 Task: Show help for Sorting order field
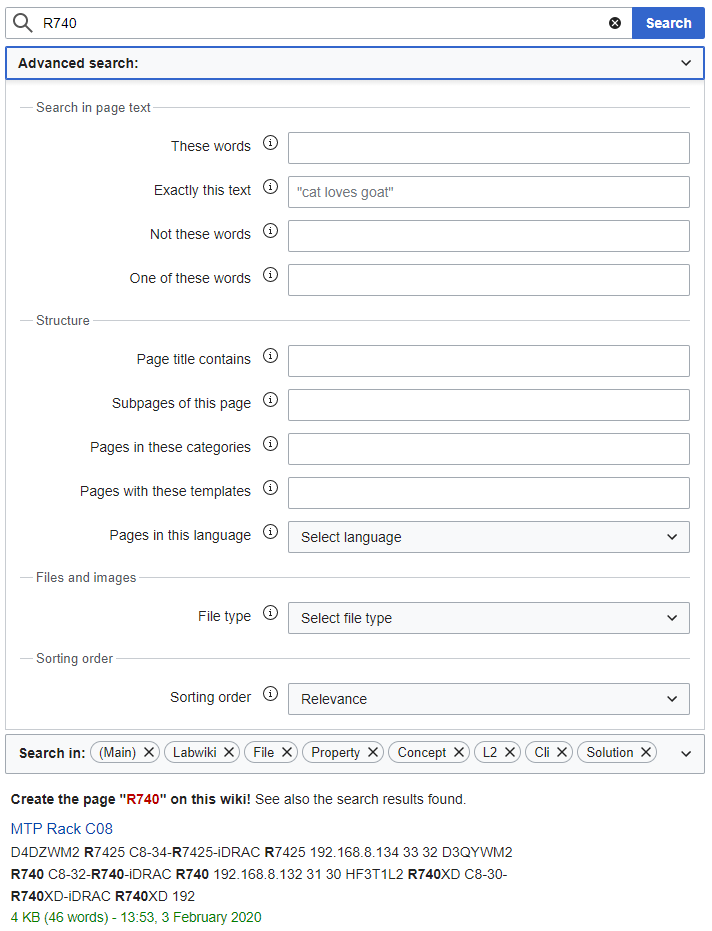270,694
